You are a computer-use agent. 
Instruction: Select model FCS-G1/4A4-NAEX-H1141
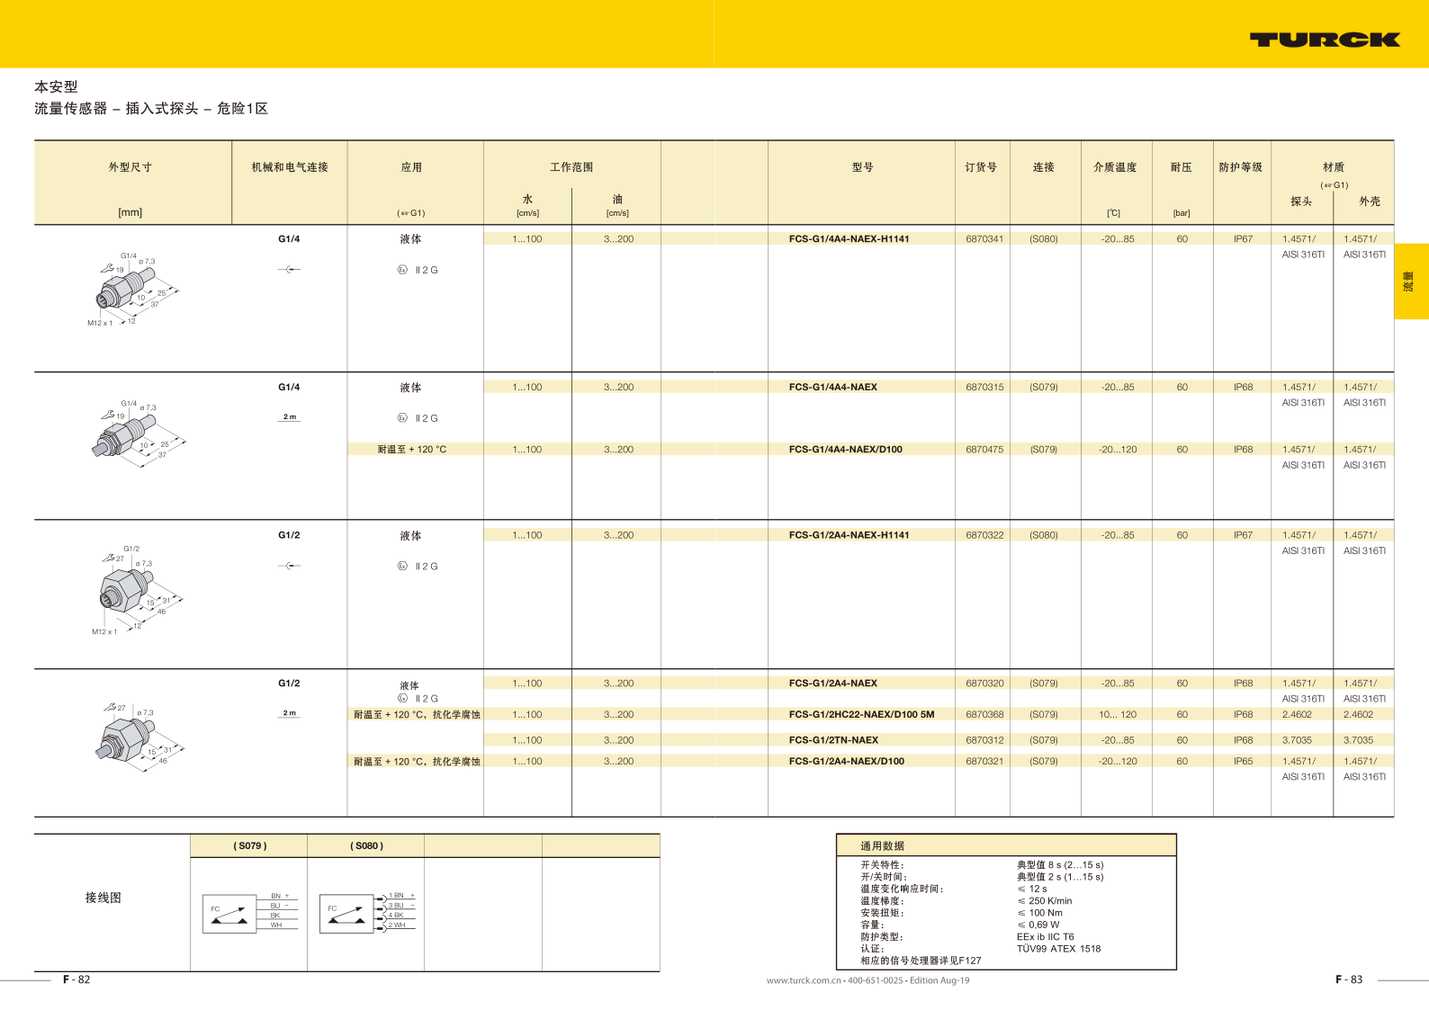(x=849, y=239)
